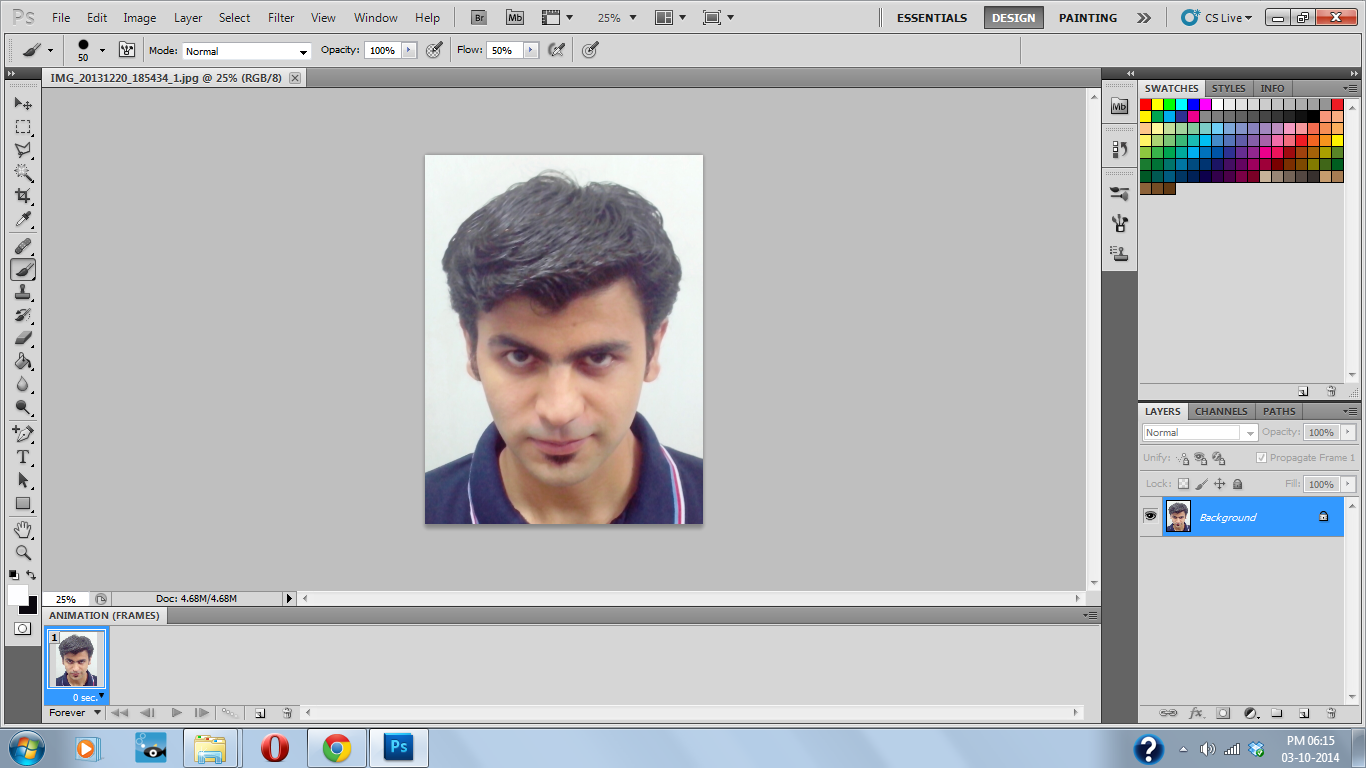This screenshot has height=768, width=1366.
Task: Switch to the Channels tab
Action: [x=1221, y=411]
